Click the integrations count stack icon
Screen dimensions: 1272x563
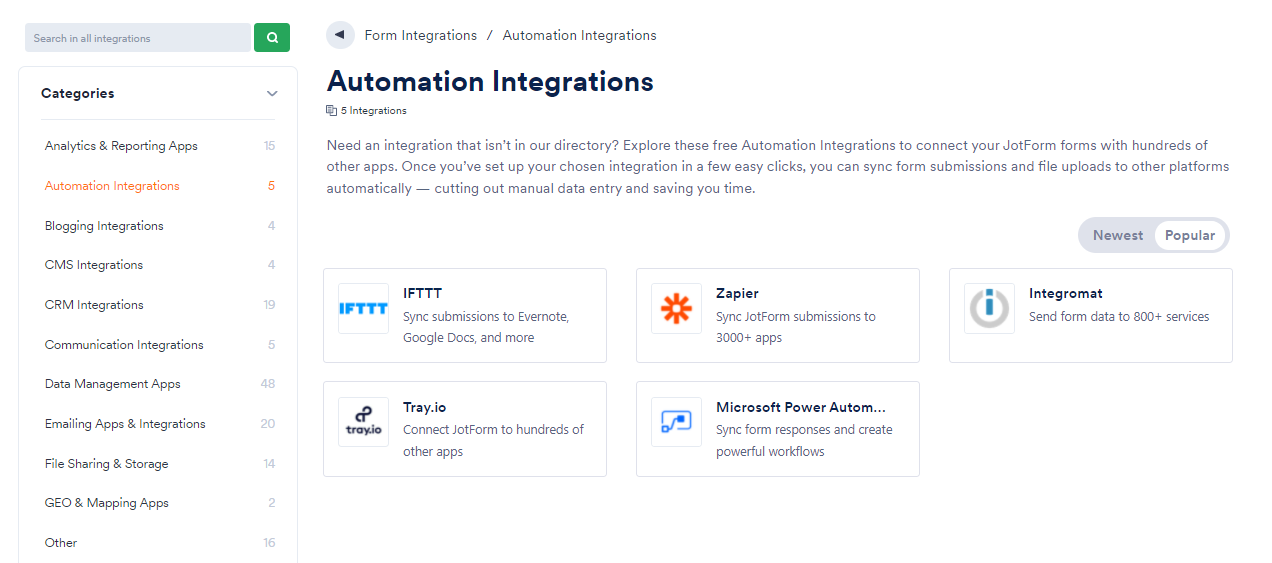[x=332, y=111]
